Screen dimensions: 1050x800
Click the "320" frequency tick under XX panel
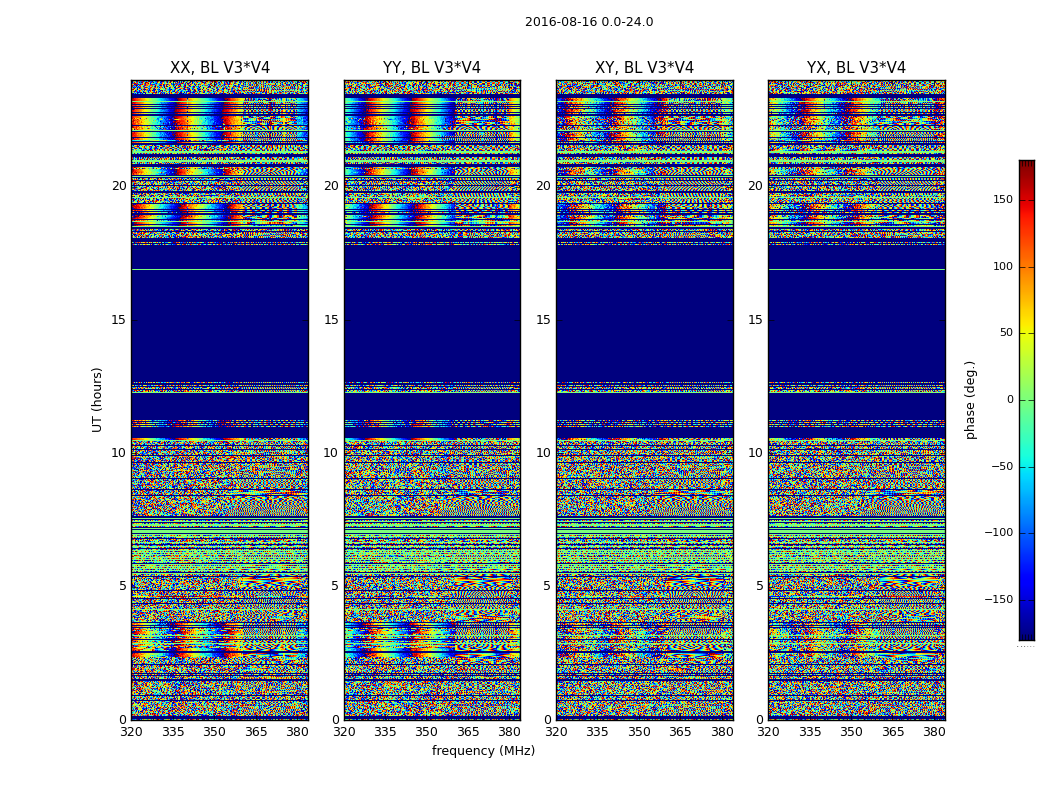[x=131, y=732]
